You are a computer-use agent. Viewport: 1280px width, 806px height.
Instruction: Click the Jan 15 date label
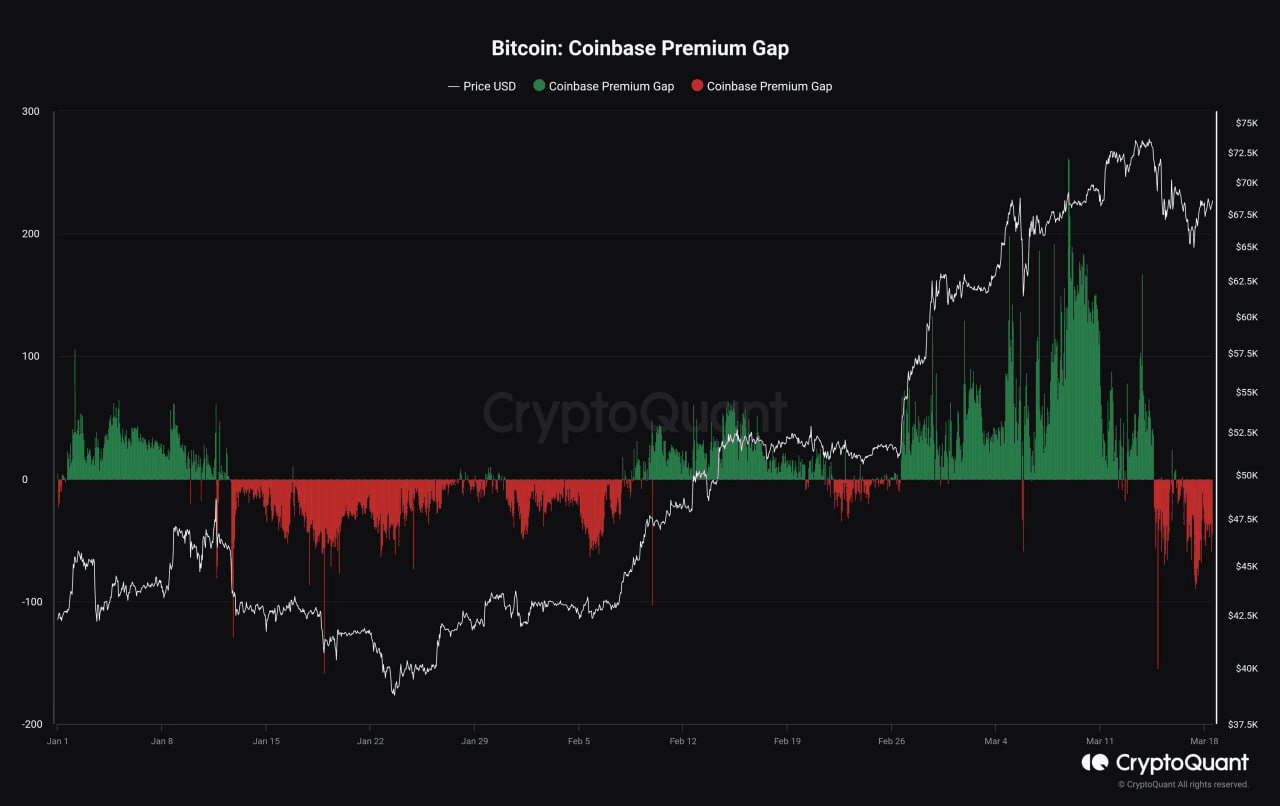click(x=266, y=742)
